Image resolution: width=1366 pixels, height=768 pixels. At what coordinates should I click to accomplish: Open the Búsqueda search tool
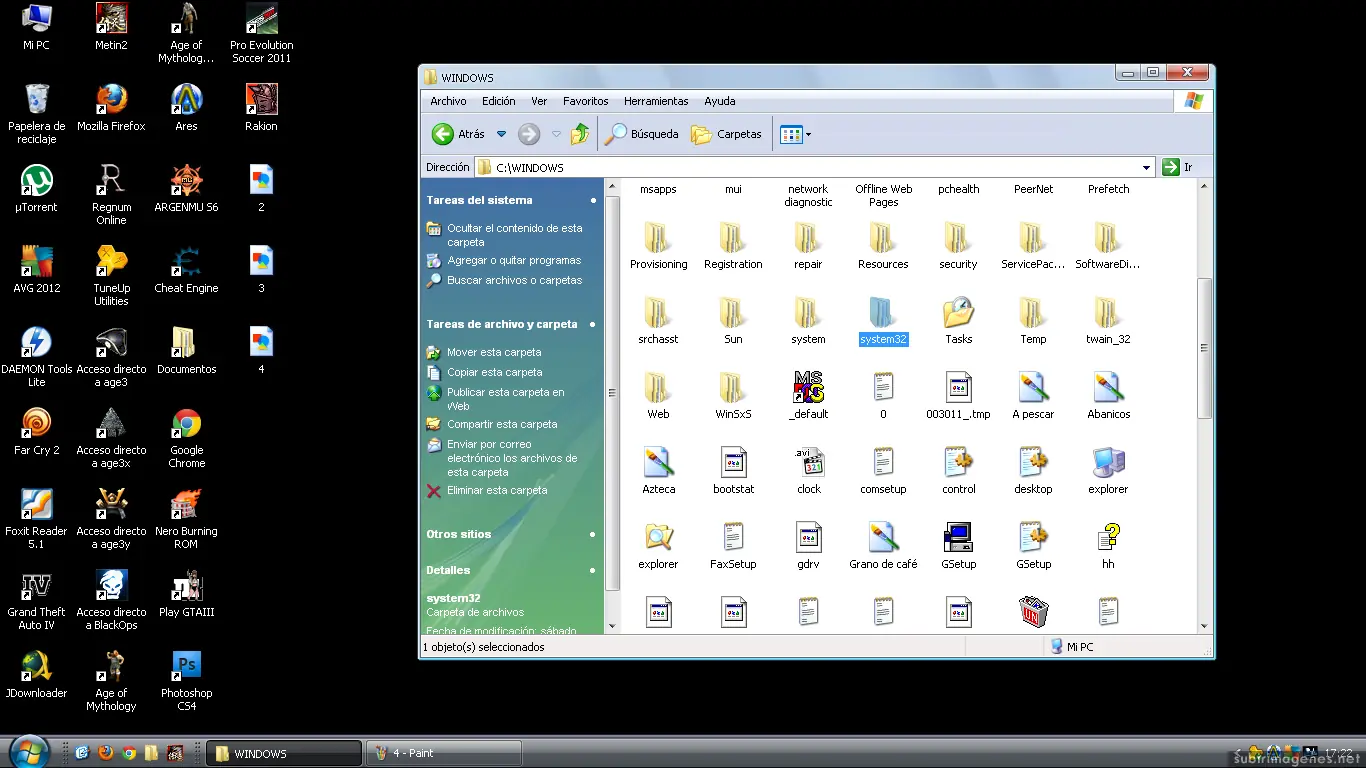(x=642, y=134)
